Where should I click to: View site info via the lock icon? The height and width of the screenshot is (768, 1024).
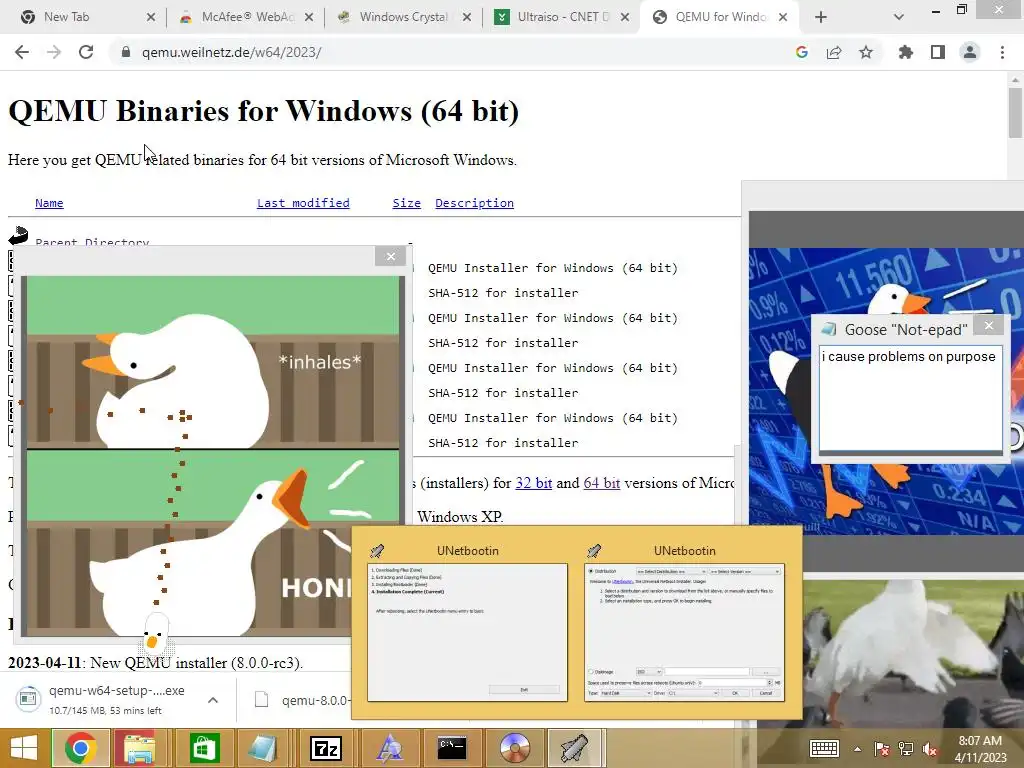click(125, 52)
